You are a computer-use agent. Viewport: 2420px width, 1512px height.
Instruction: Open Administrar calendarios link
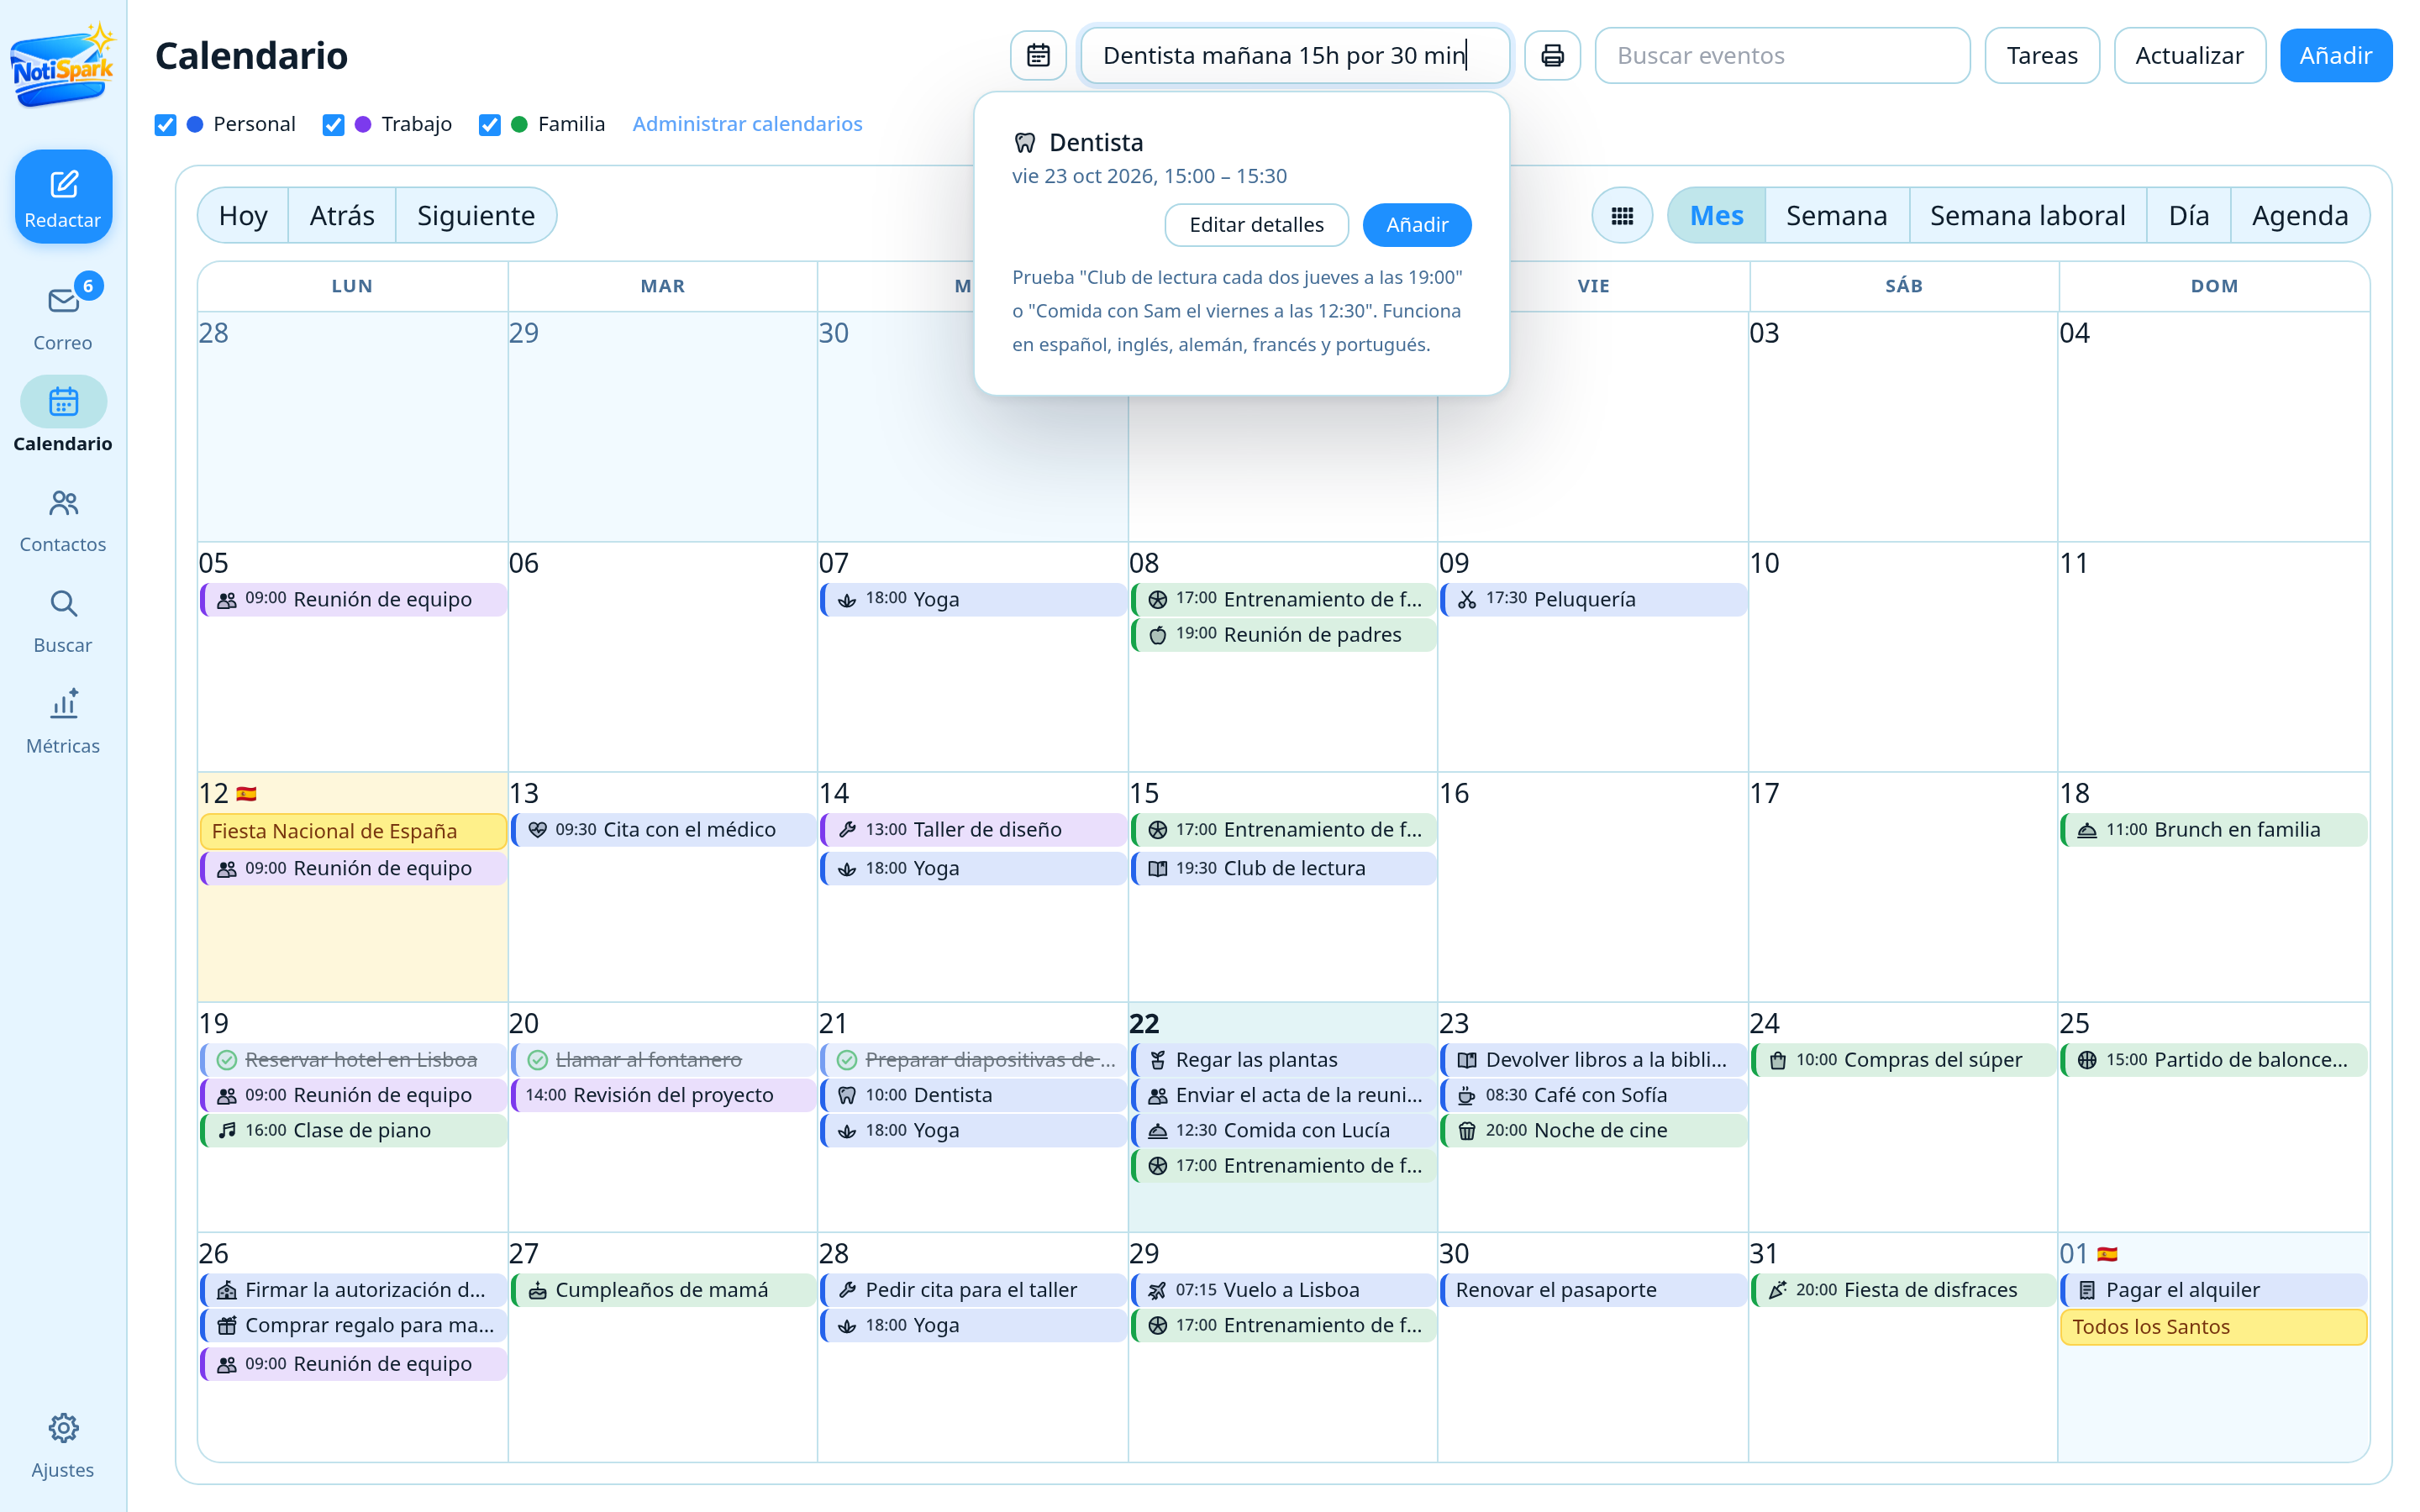coord(747,124)
